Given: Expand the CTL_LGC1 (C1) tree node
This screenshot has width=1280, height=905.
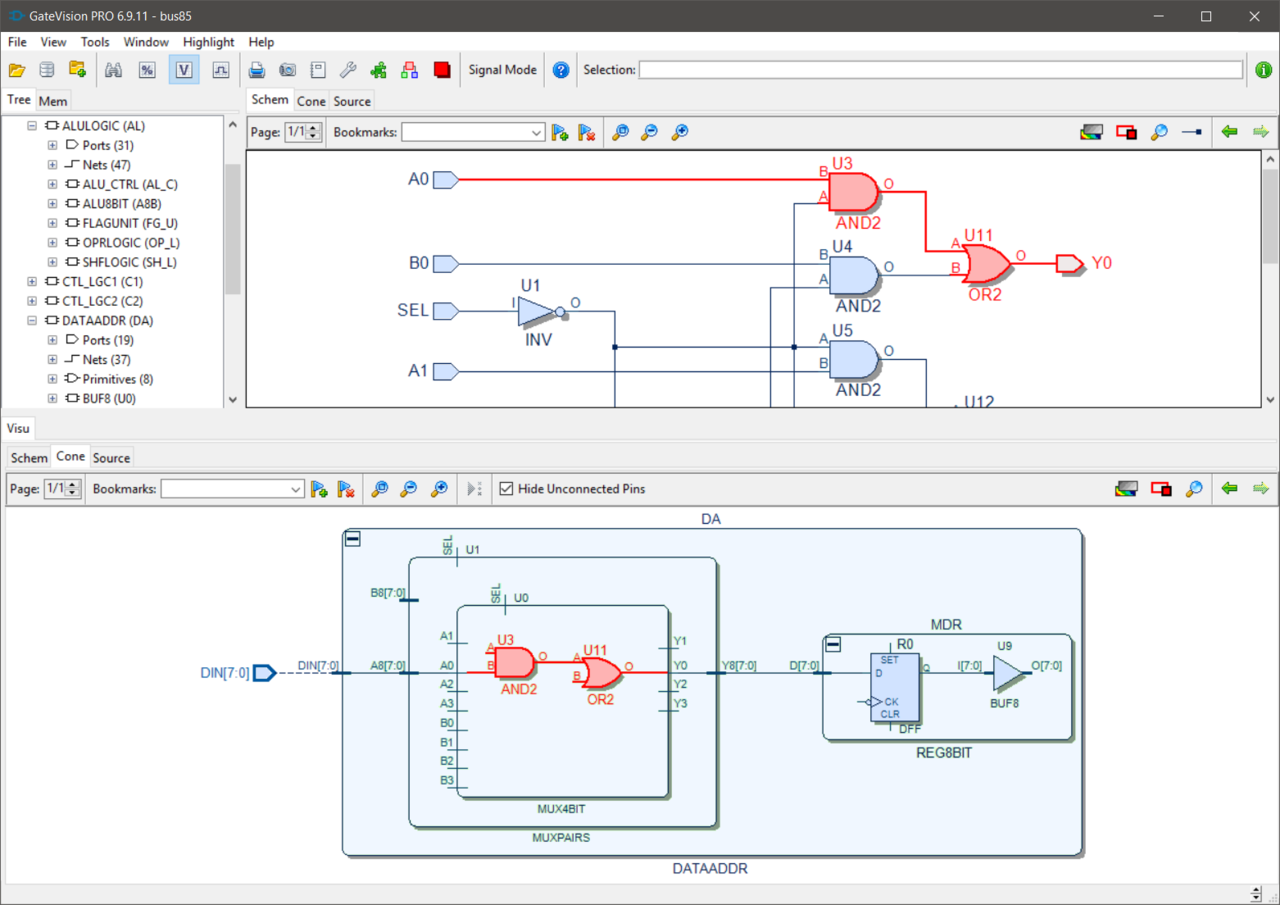Looking at the screenshot, I should [32, 282].
